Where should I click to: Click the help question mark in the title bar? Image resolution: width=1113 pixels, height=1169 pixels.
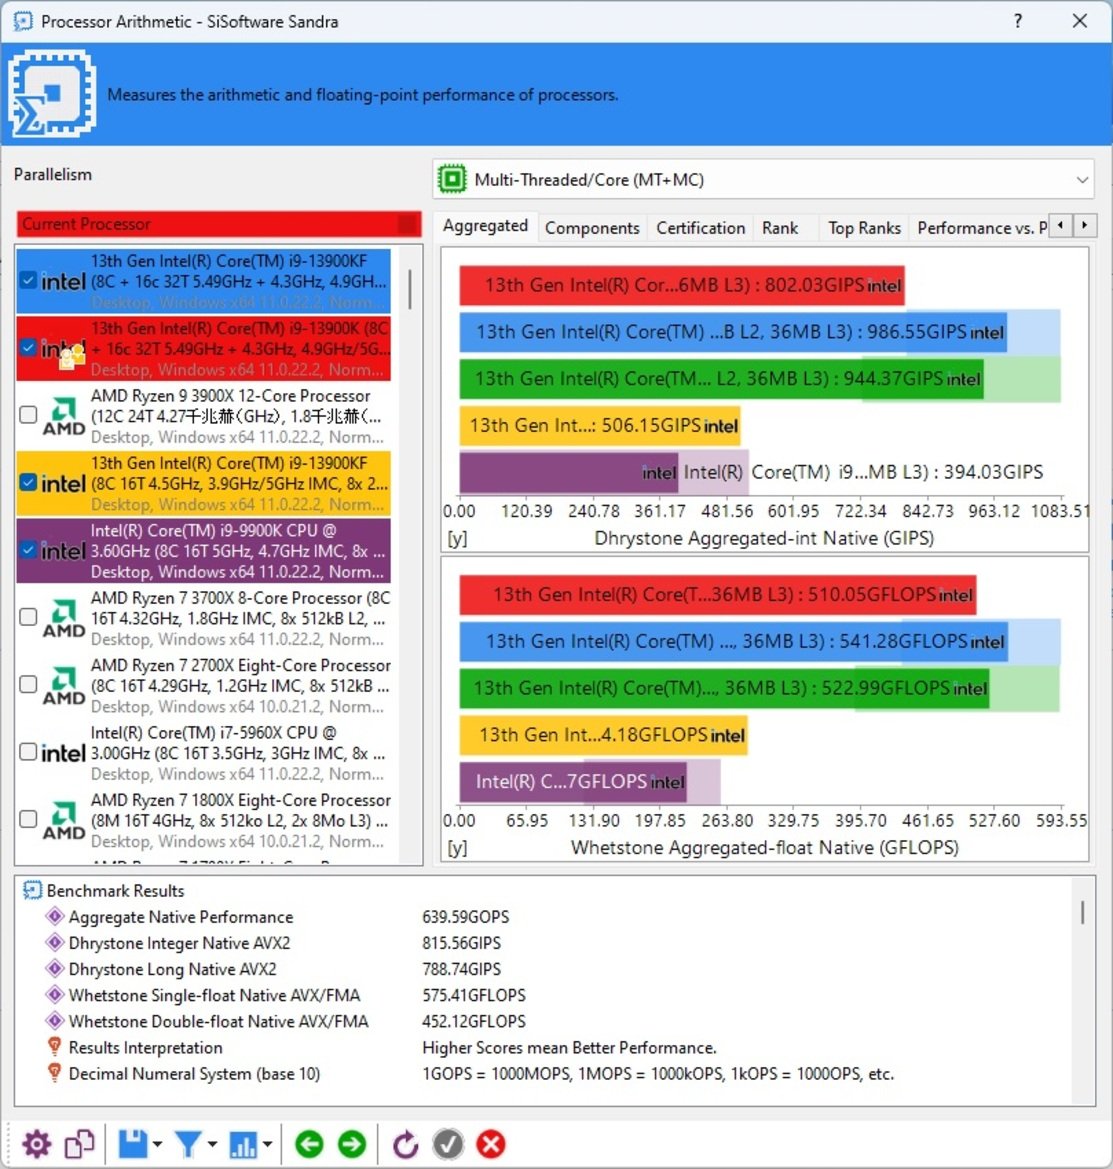tap(1018, 21)
